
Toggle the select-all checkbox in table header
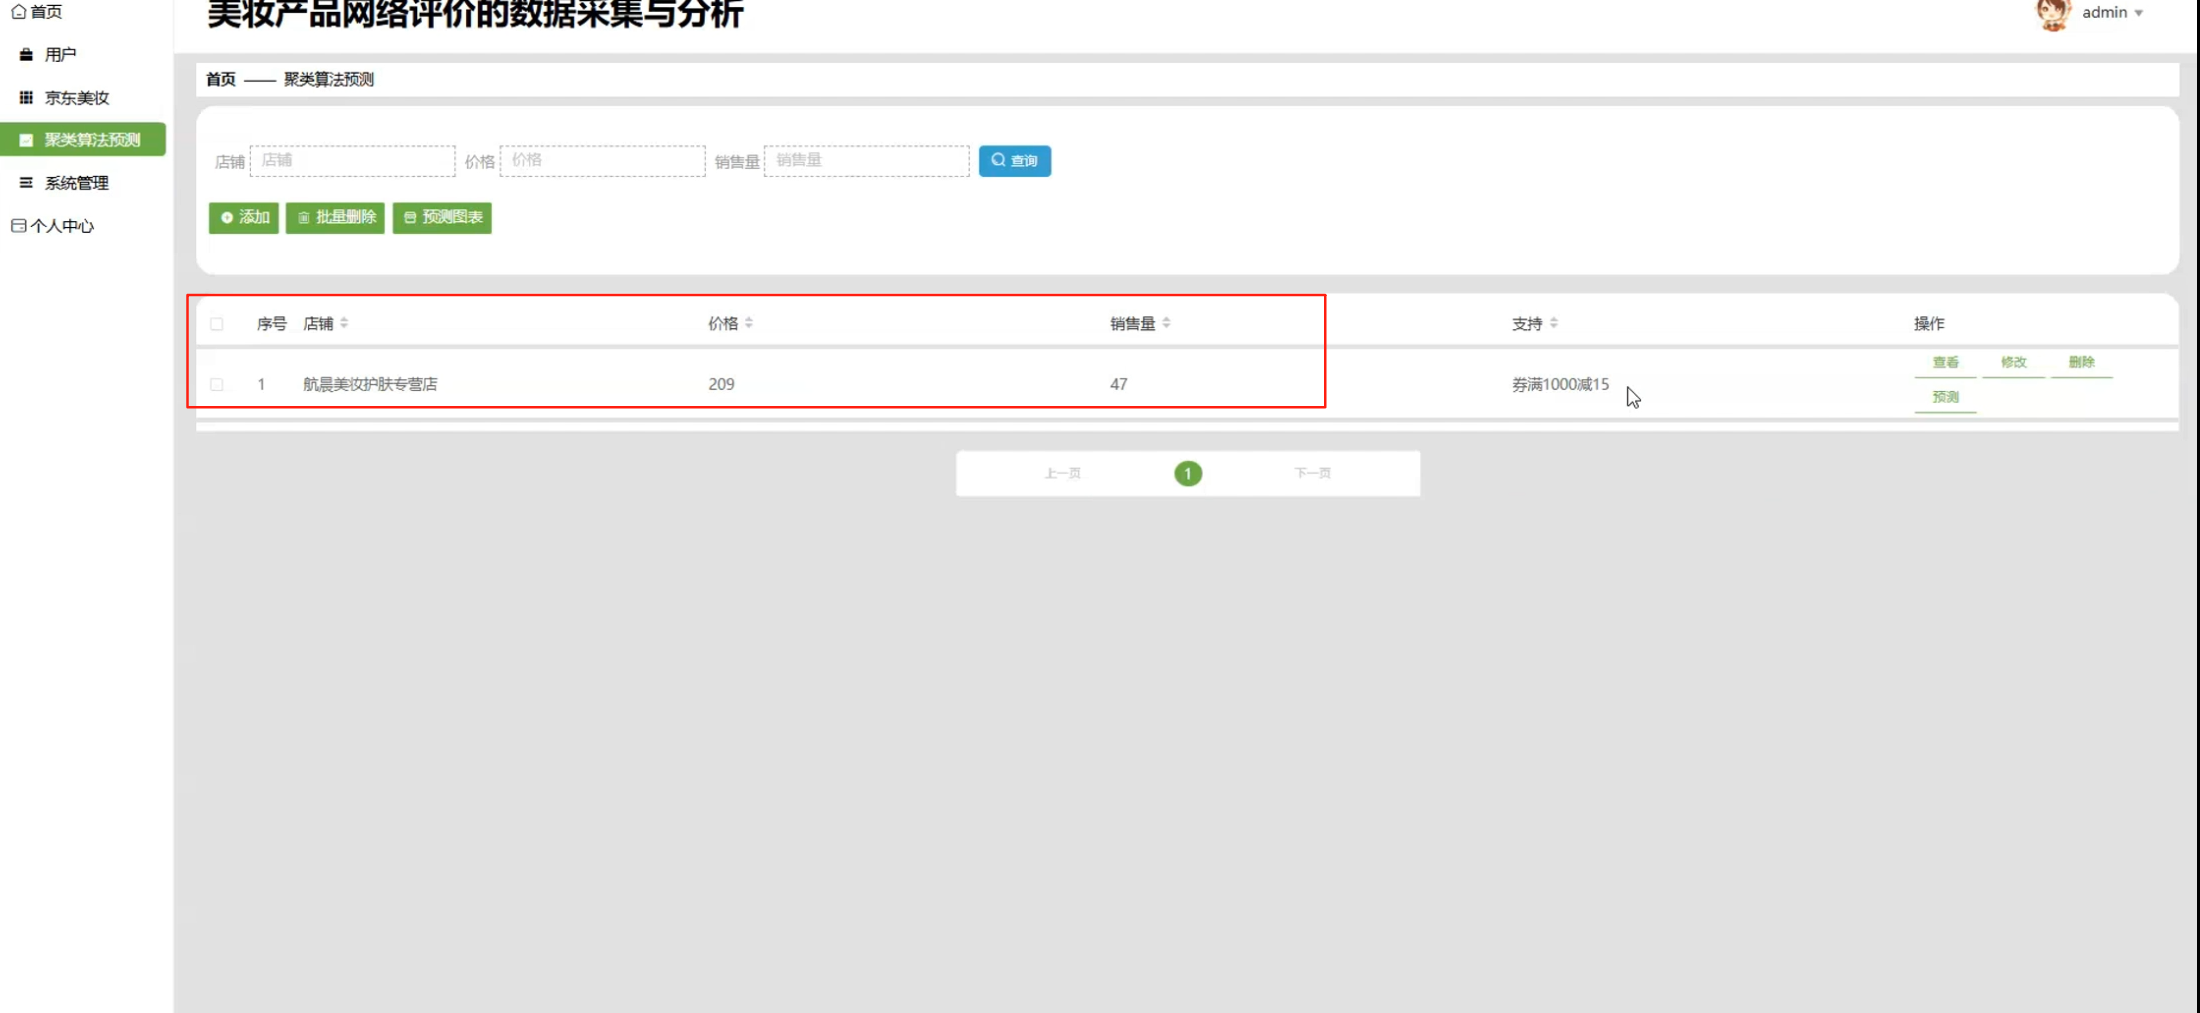point(217,324)
